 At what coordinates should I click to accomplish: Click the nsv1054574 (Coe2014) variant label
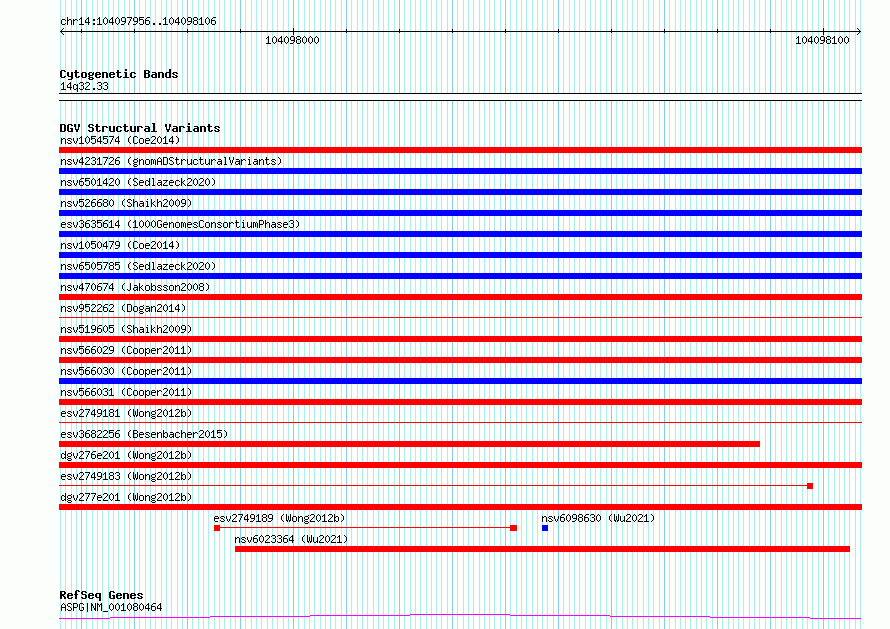tap(120, 140)
